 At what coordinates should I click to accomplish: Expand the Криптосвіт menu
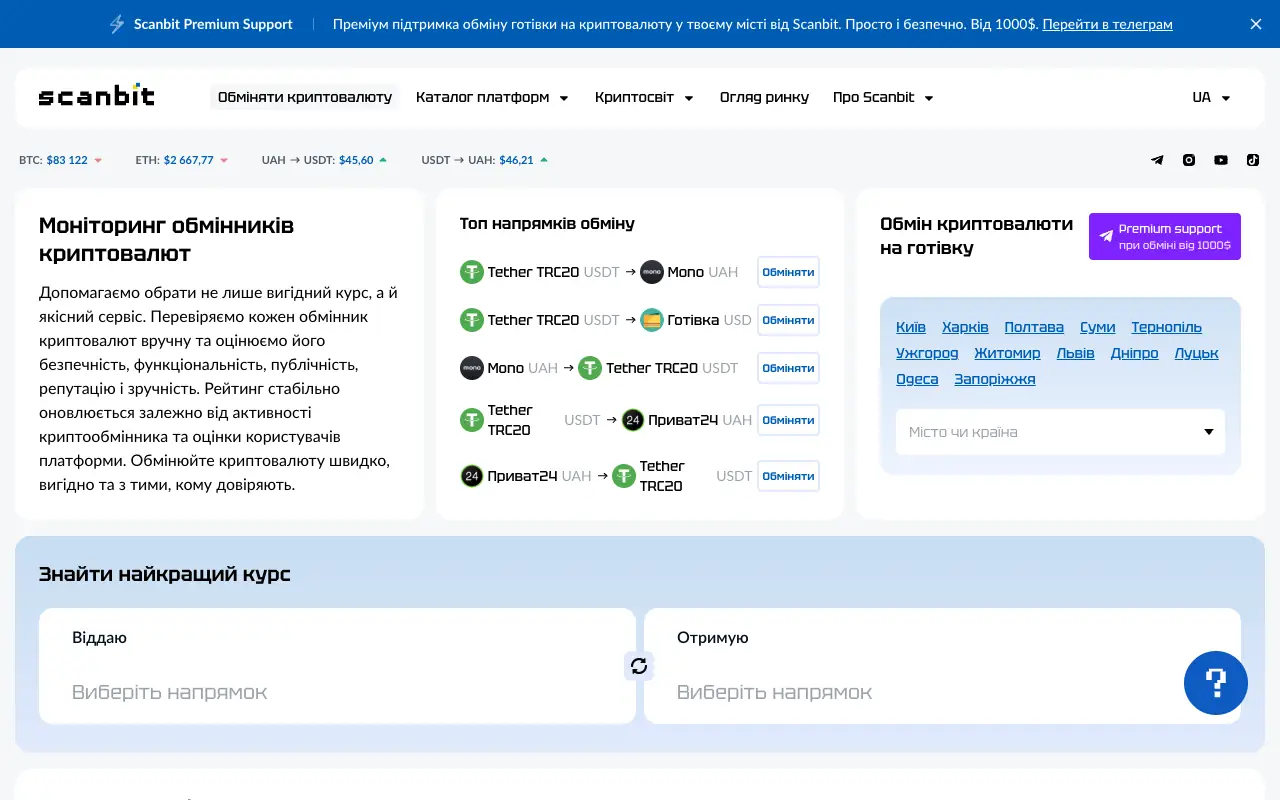coord(645,97)
